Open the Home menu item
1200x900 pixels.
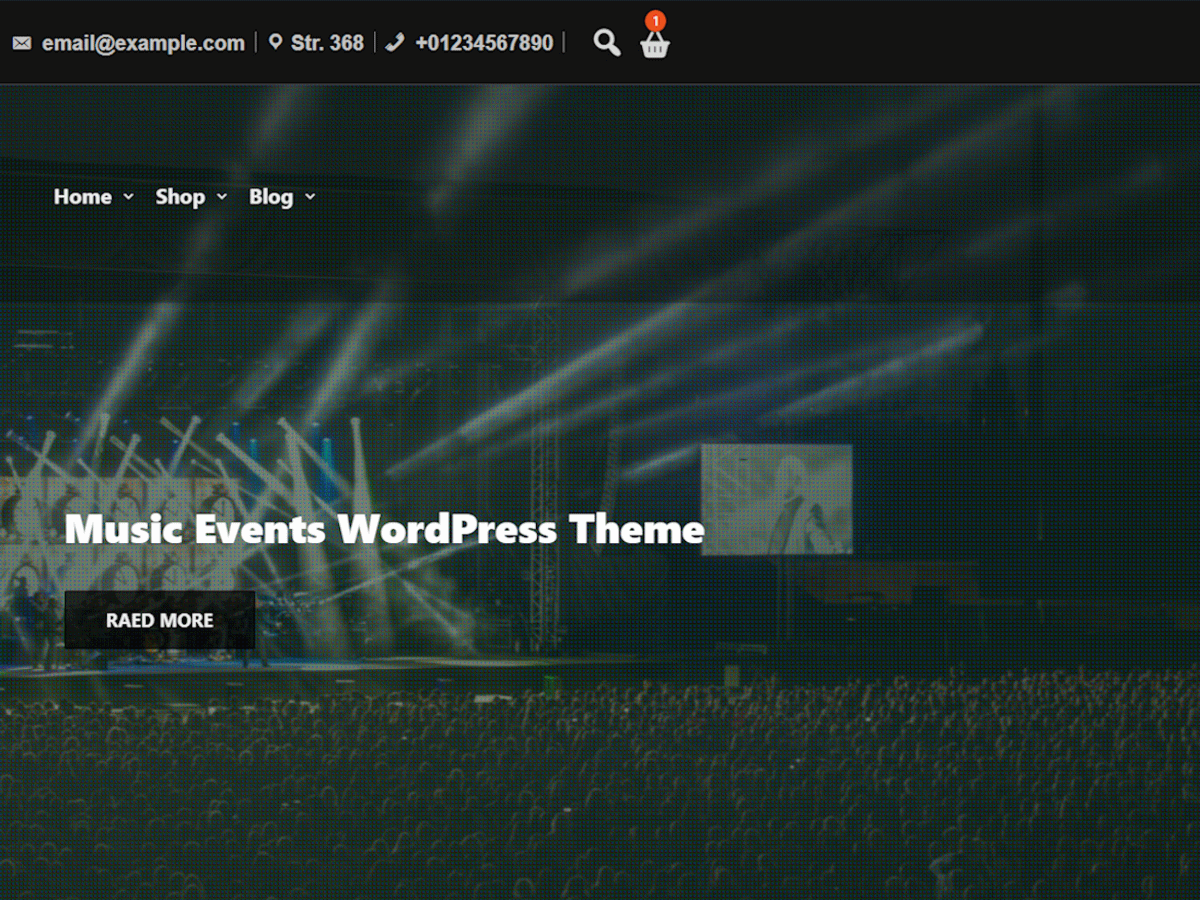coord(82,197)
